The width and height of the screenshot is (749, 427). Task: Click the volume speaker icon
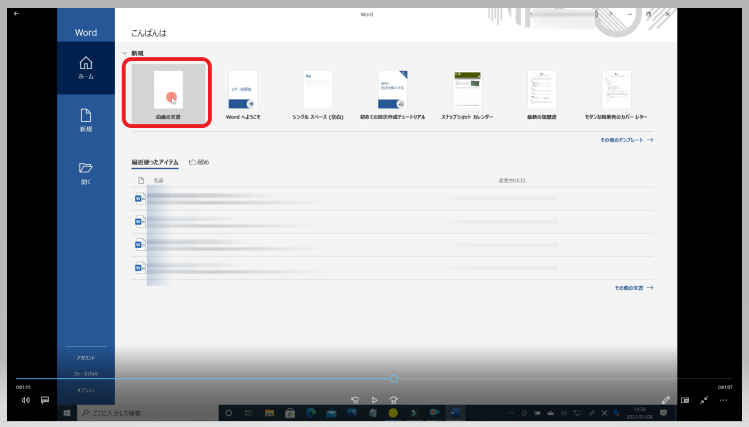click(x=25, y=399)
